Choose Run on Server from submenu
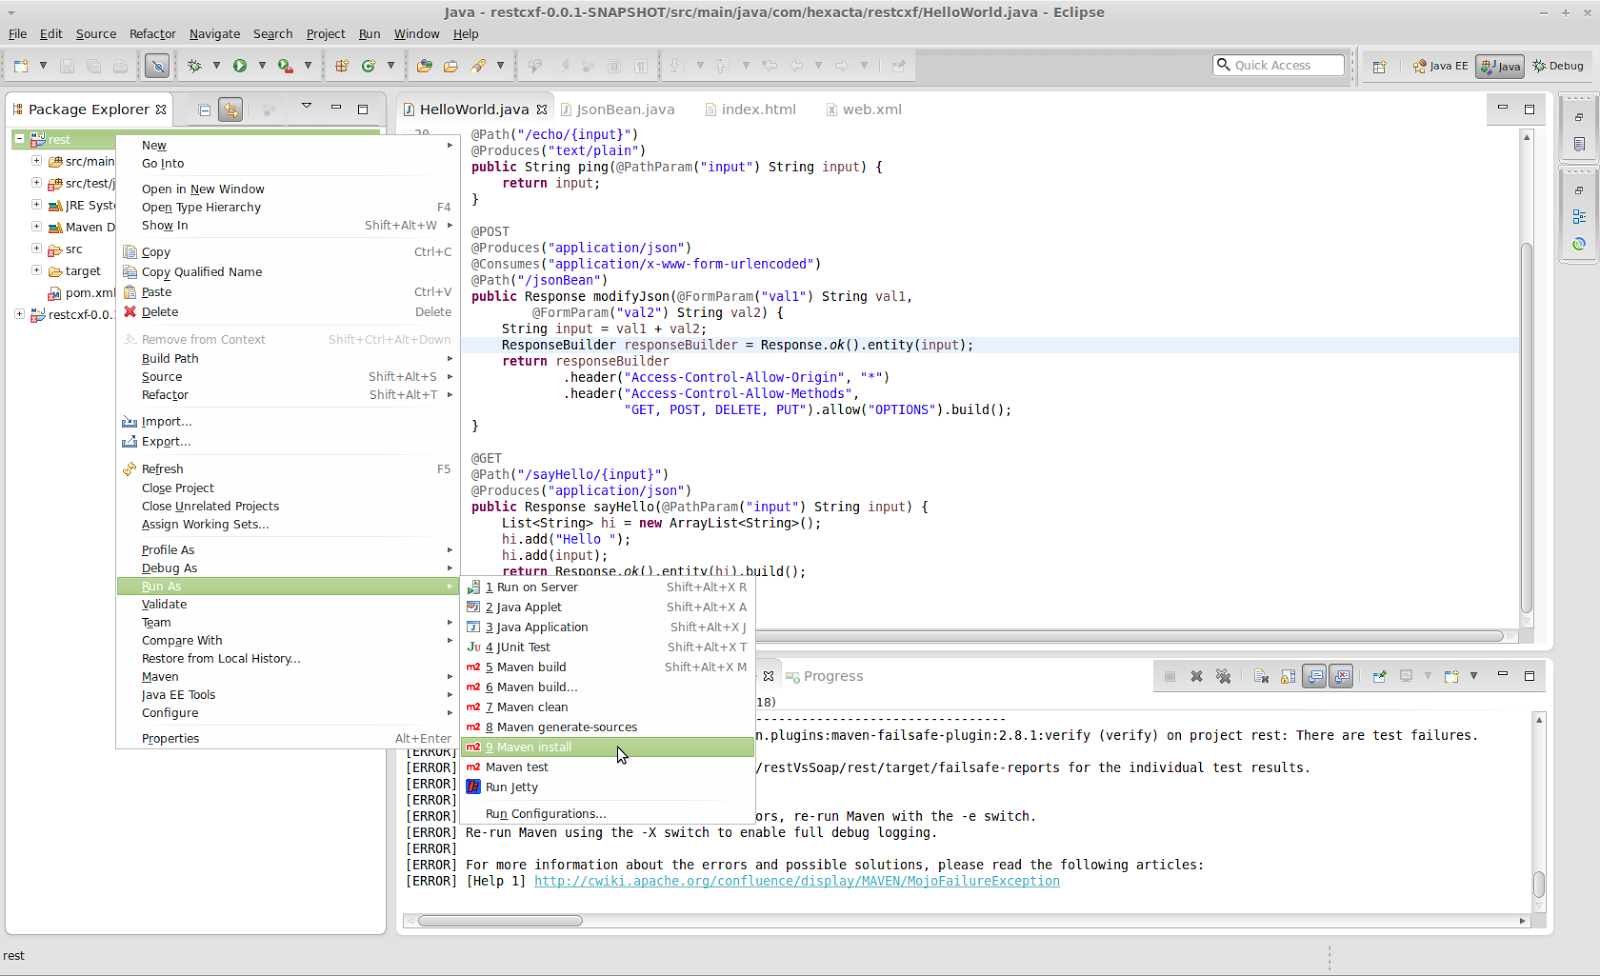 [x=607, y=587]
